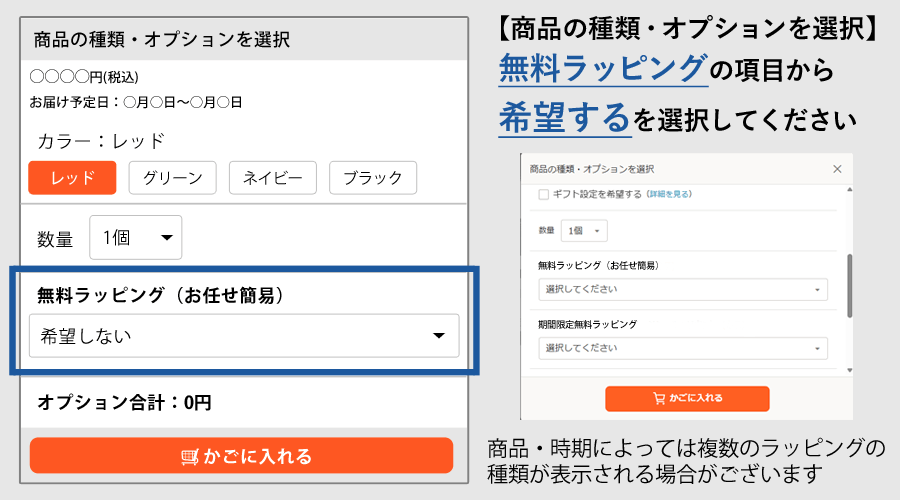The width and height of the screenshot is (900, 500).
Task: Choose the グリーン color option
Action: pos(172,178)
